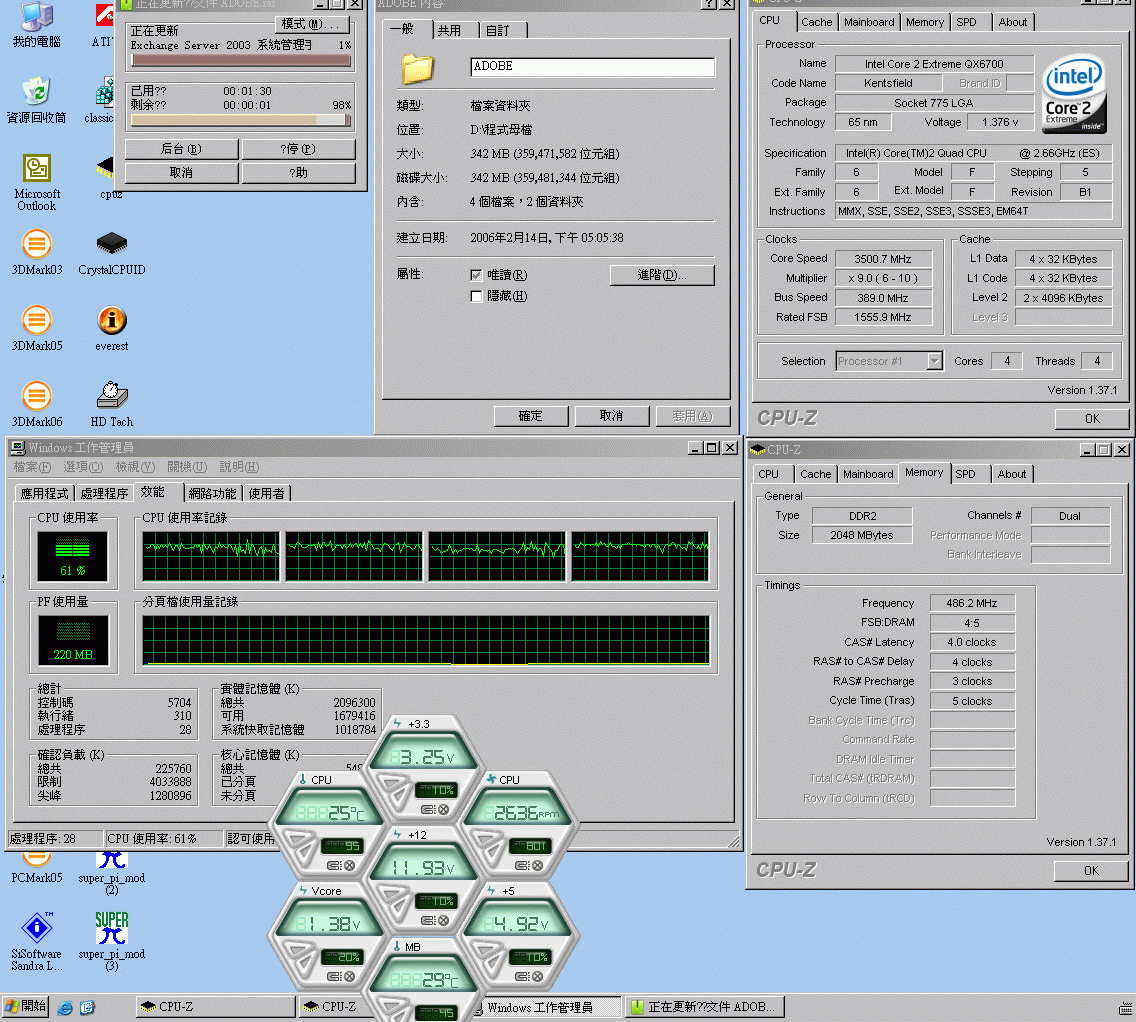The width and height of the screenshot is (1136, 1022).
Task: Click the Exchange Server file progress bar
Action: pos(241,61)
